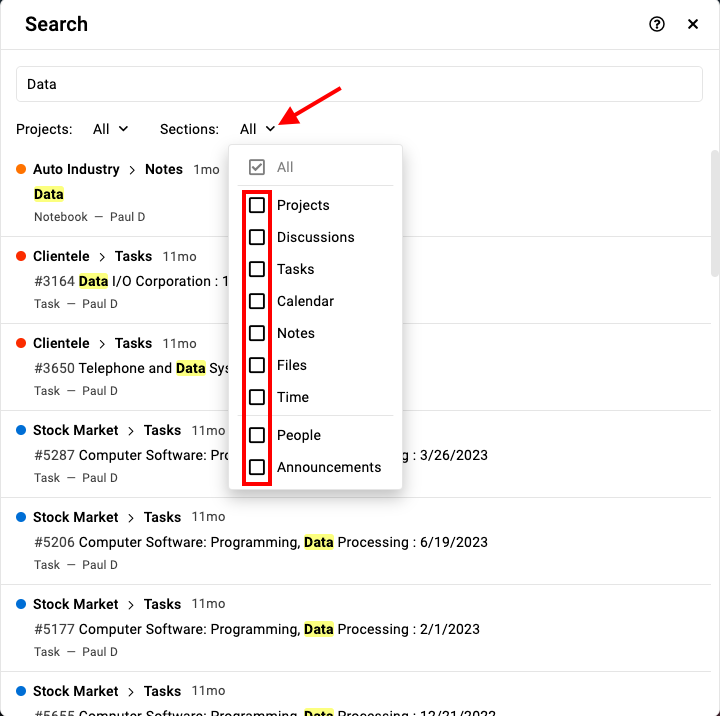Click the Sections: filter label
The height and width of the screenshot is (716, 720).
(189, 129)
